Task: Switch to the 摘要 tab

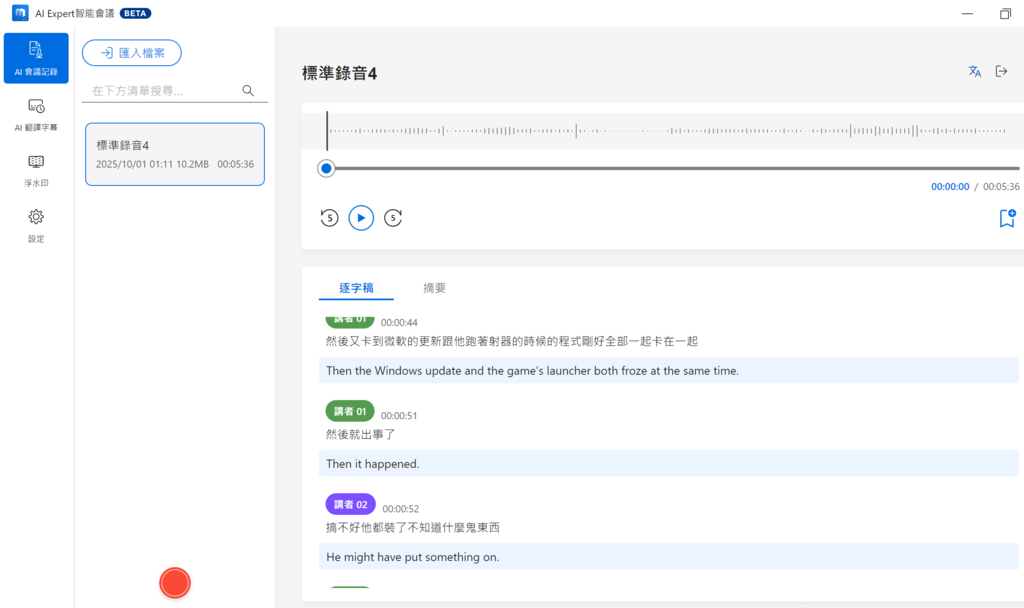Action: tap(434, 288)
